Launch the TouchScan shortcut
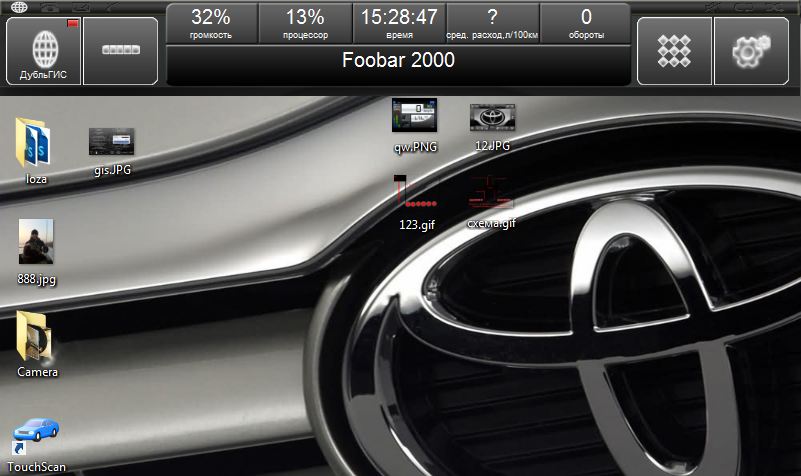The width and height of the screenshot is (801, 476). [x=36, y=445]
